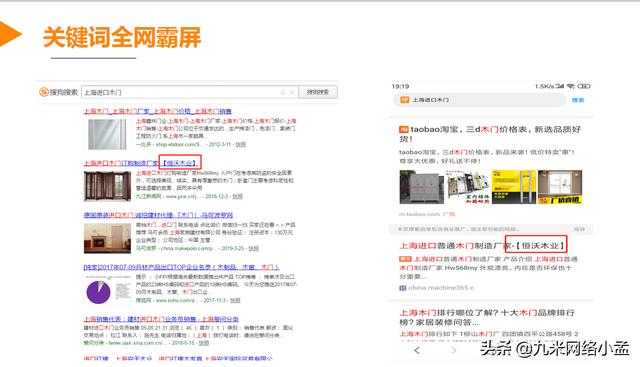This screenshot has height=367, width=640.
Task: Open the 德国原装进口木门 result title
Action: (158, 215)
